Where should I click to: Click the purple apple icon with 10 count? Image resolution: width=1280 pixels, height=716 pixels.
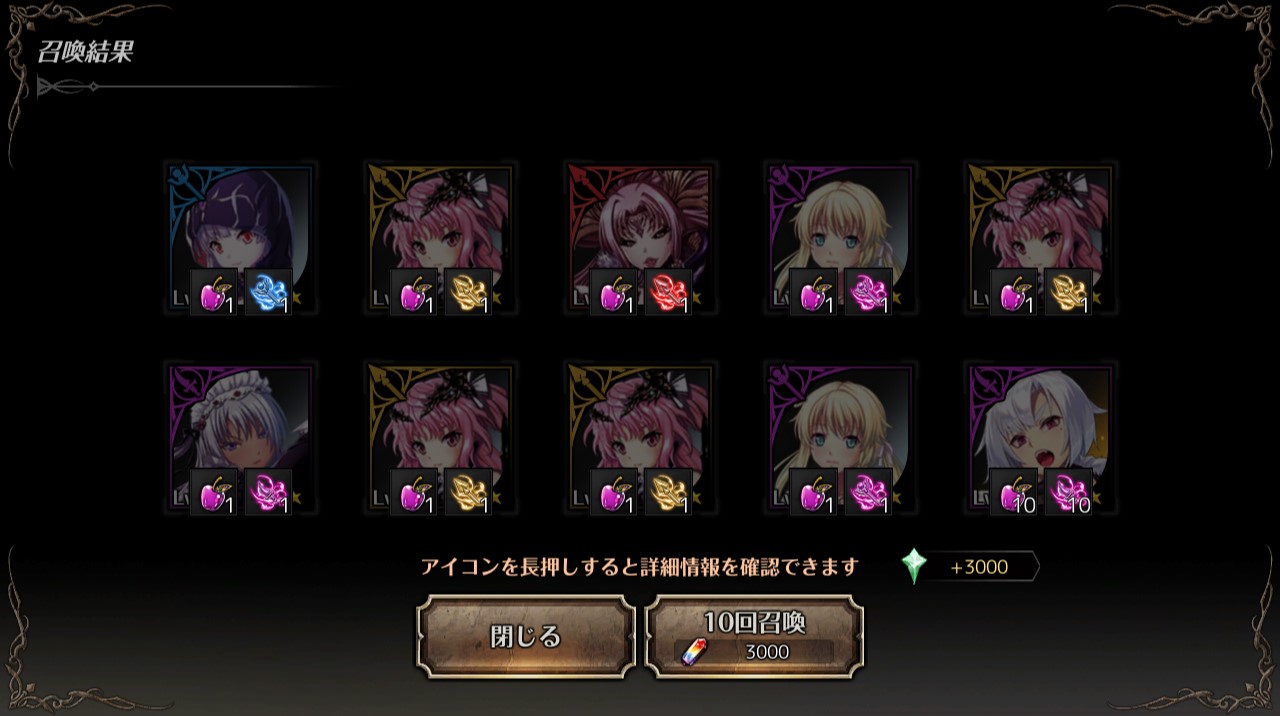pos(1014,493)
